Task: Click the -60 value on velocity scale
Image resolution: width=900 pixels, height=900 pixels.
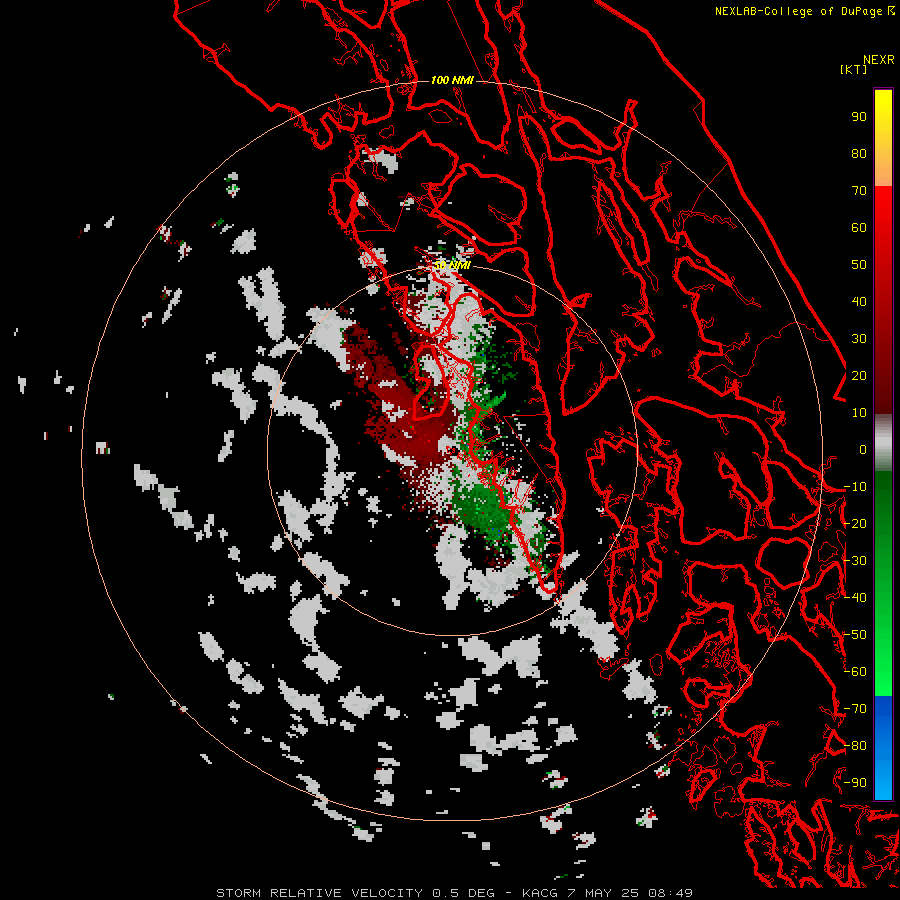Action: pos(855,672)
